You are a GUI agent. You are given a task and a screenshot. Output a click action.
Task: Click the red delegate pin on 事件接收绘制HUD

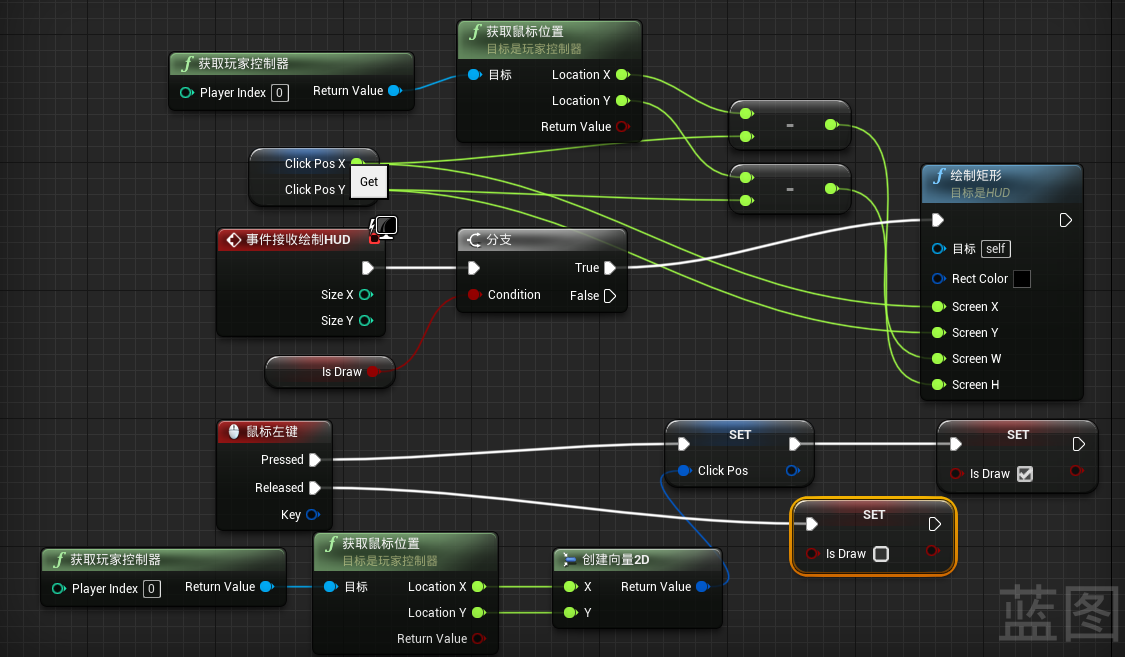coord(374,239)
